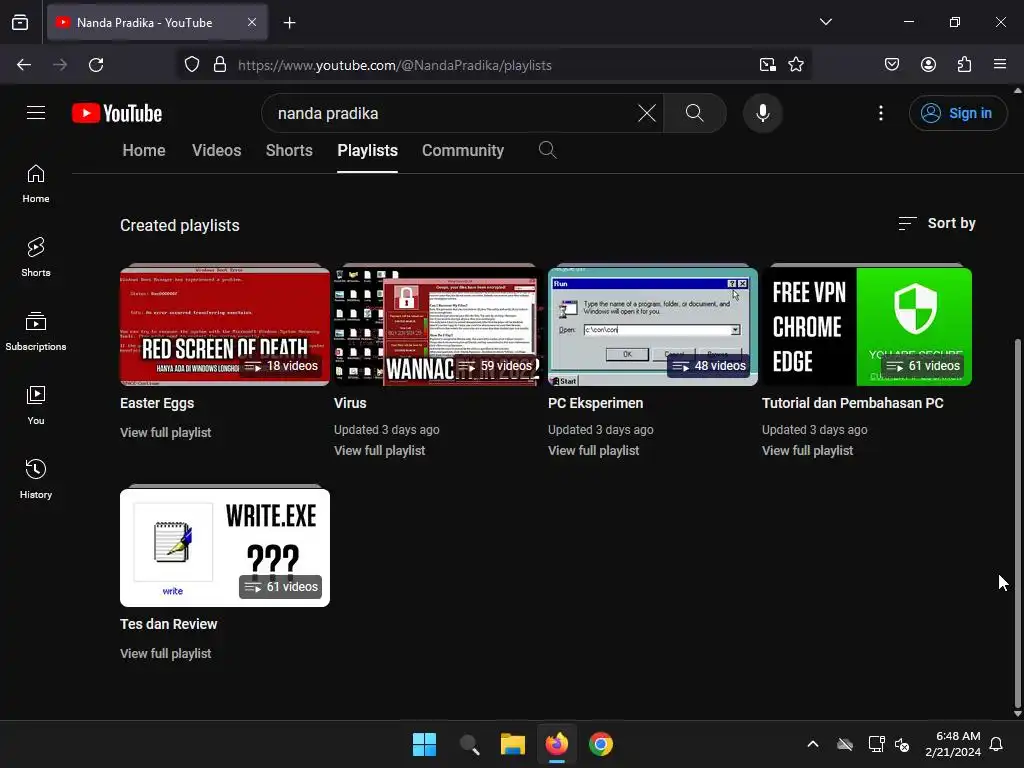Start voice search with microphone
This screenshot has height=768, width=1024.
tap(763, 113)
